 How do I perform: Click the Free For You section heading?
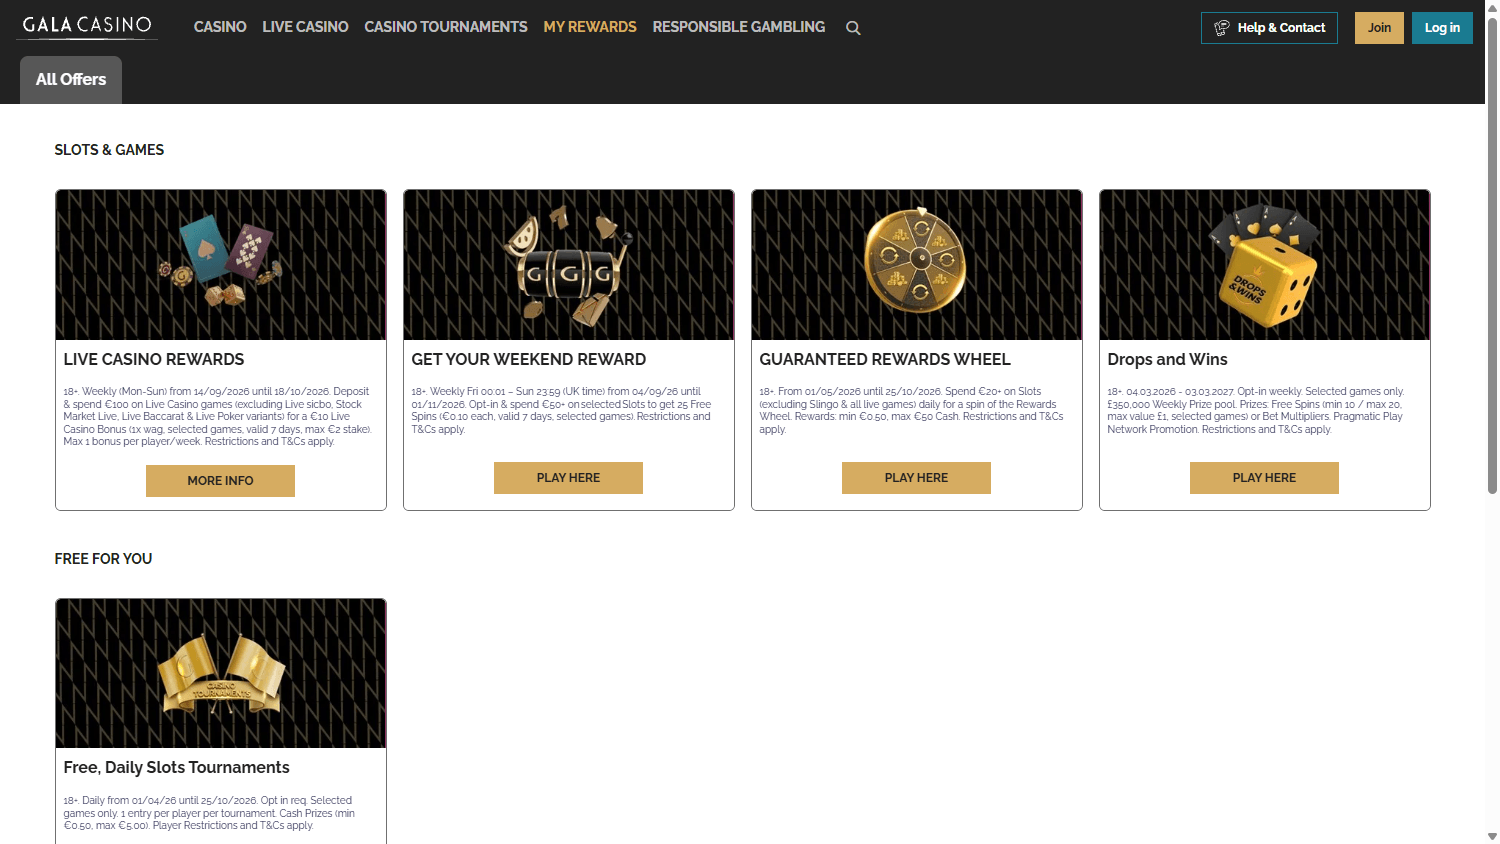coord(103,559)
